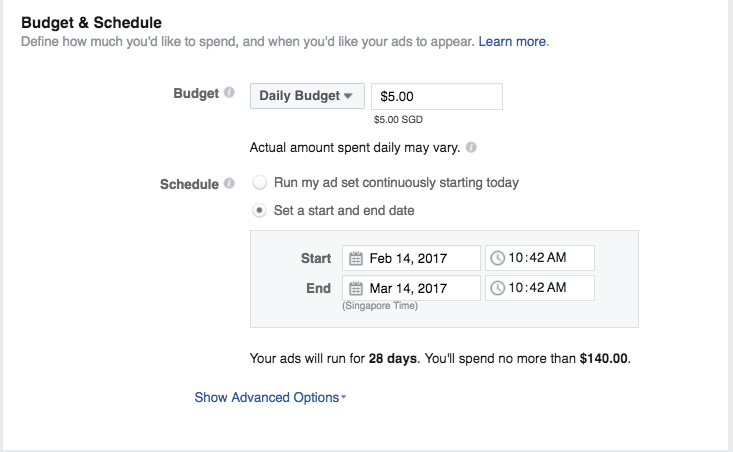Click info icon after 'may vary' text
733x452 pixels.
pyautogui.click(x=471, y=148)
